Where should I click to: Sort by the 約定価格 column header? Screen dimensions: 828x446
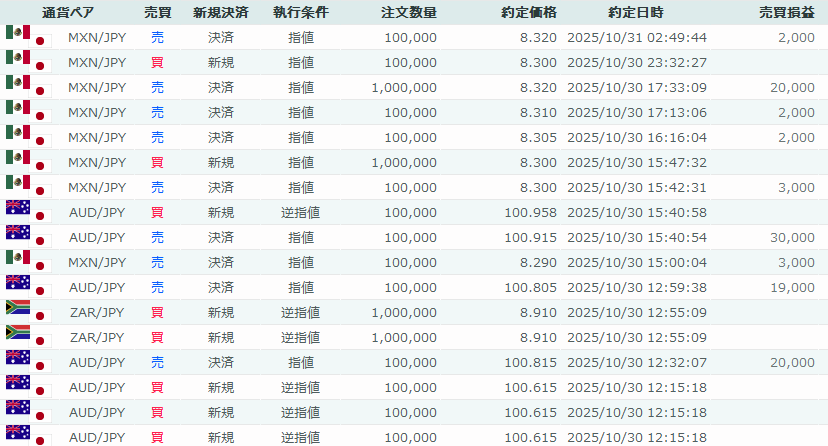[x=529, y=13]
